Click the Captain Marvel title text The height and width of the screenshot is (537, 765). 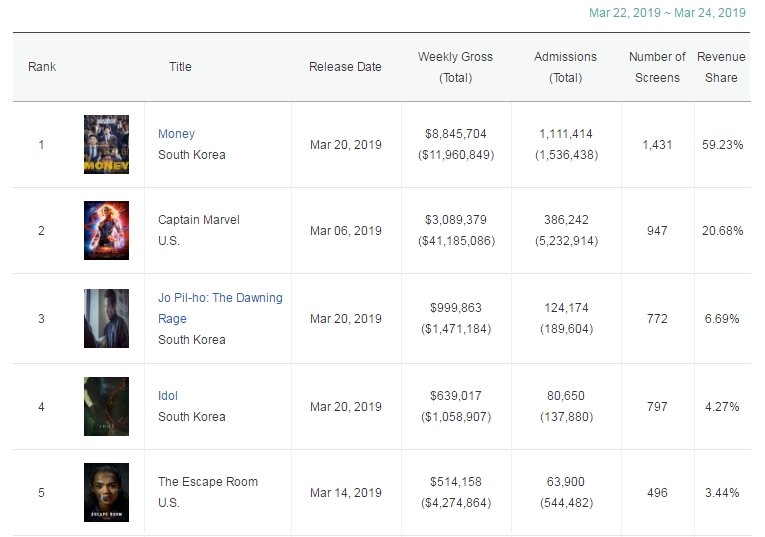point(199,220)
